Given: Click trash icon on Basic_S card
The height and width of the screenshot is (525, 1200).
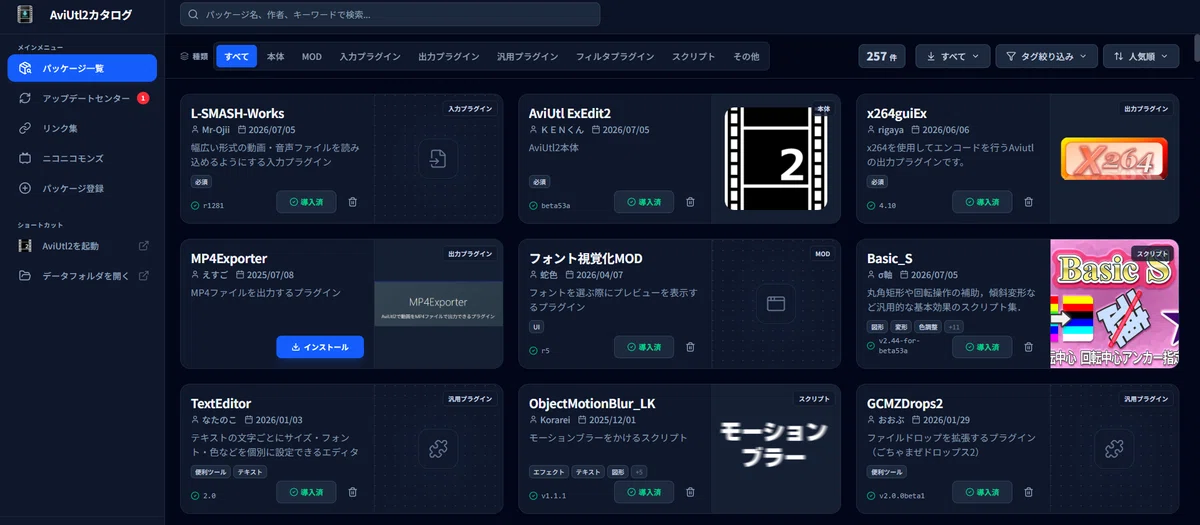Looking at the screenshot, I should (1028, 347).
